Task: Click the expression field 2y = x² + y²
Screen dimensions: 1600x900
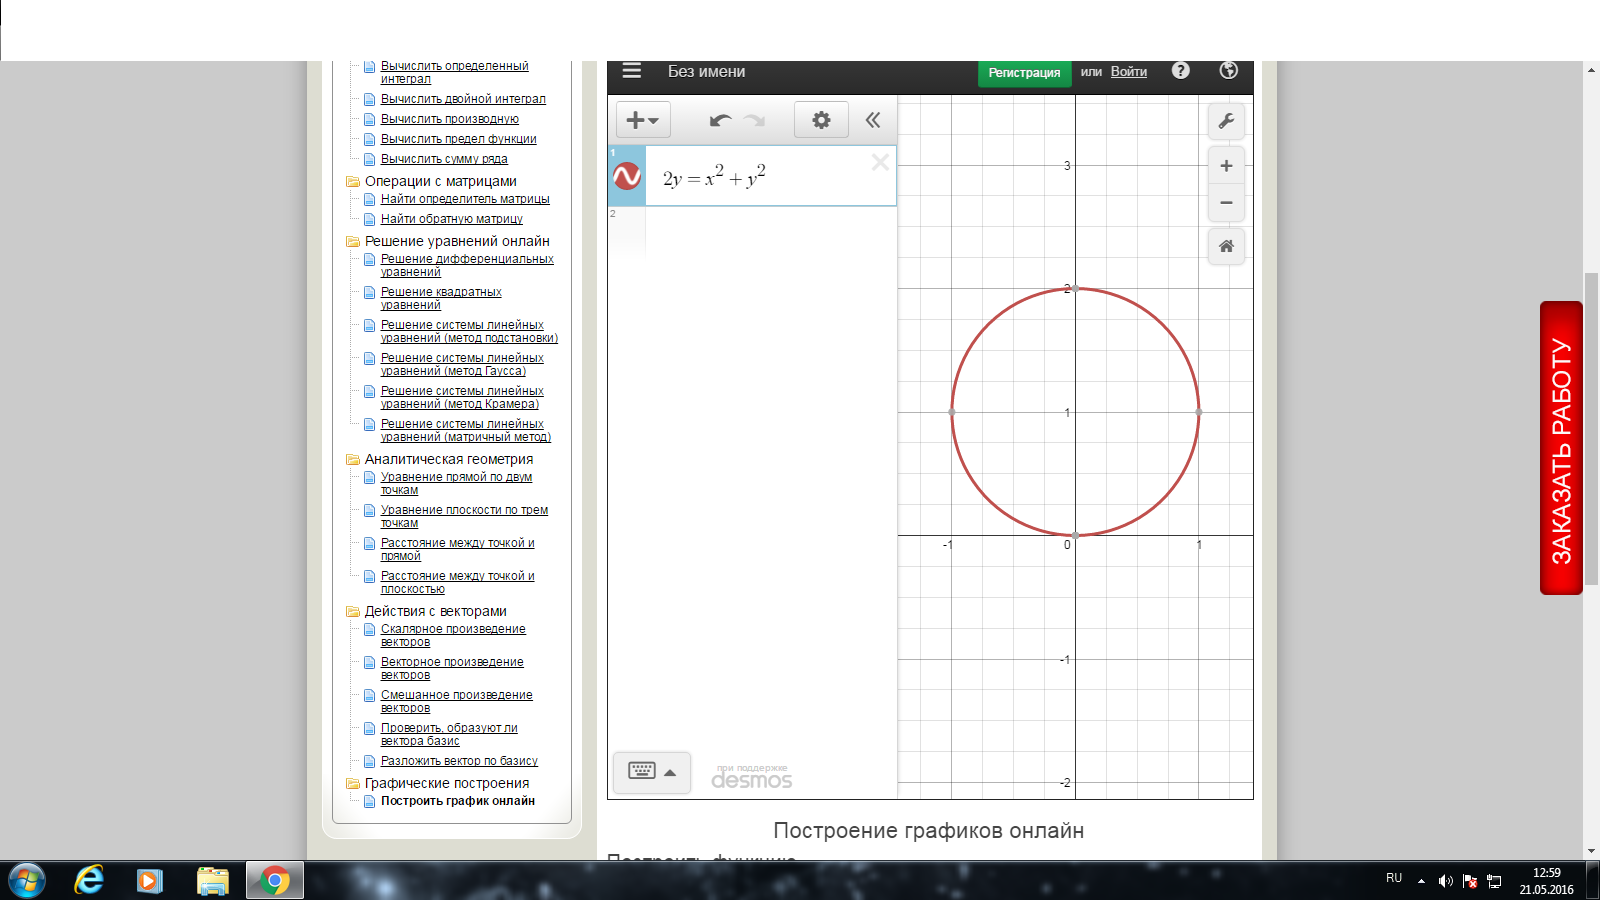Action: click(771, 176)
